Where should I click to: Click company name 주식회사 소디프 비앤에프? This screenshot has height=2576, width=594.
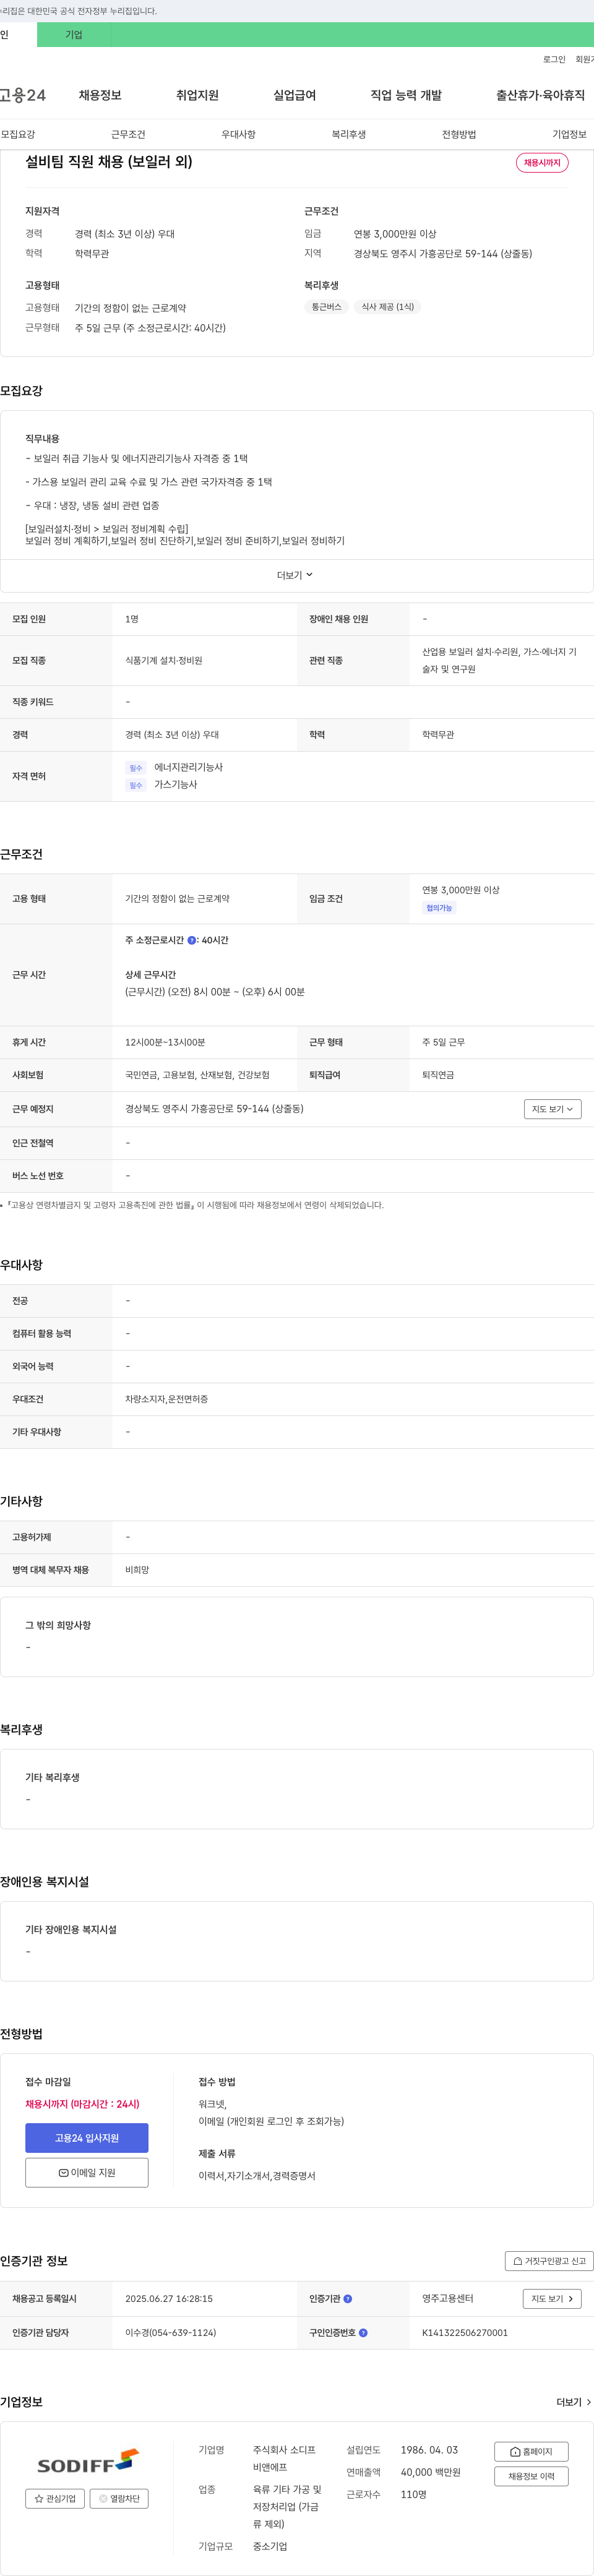284,2459
